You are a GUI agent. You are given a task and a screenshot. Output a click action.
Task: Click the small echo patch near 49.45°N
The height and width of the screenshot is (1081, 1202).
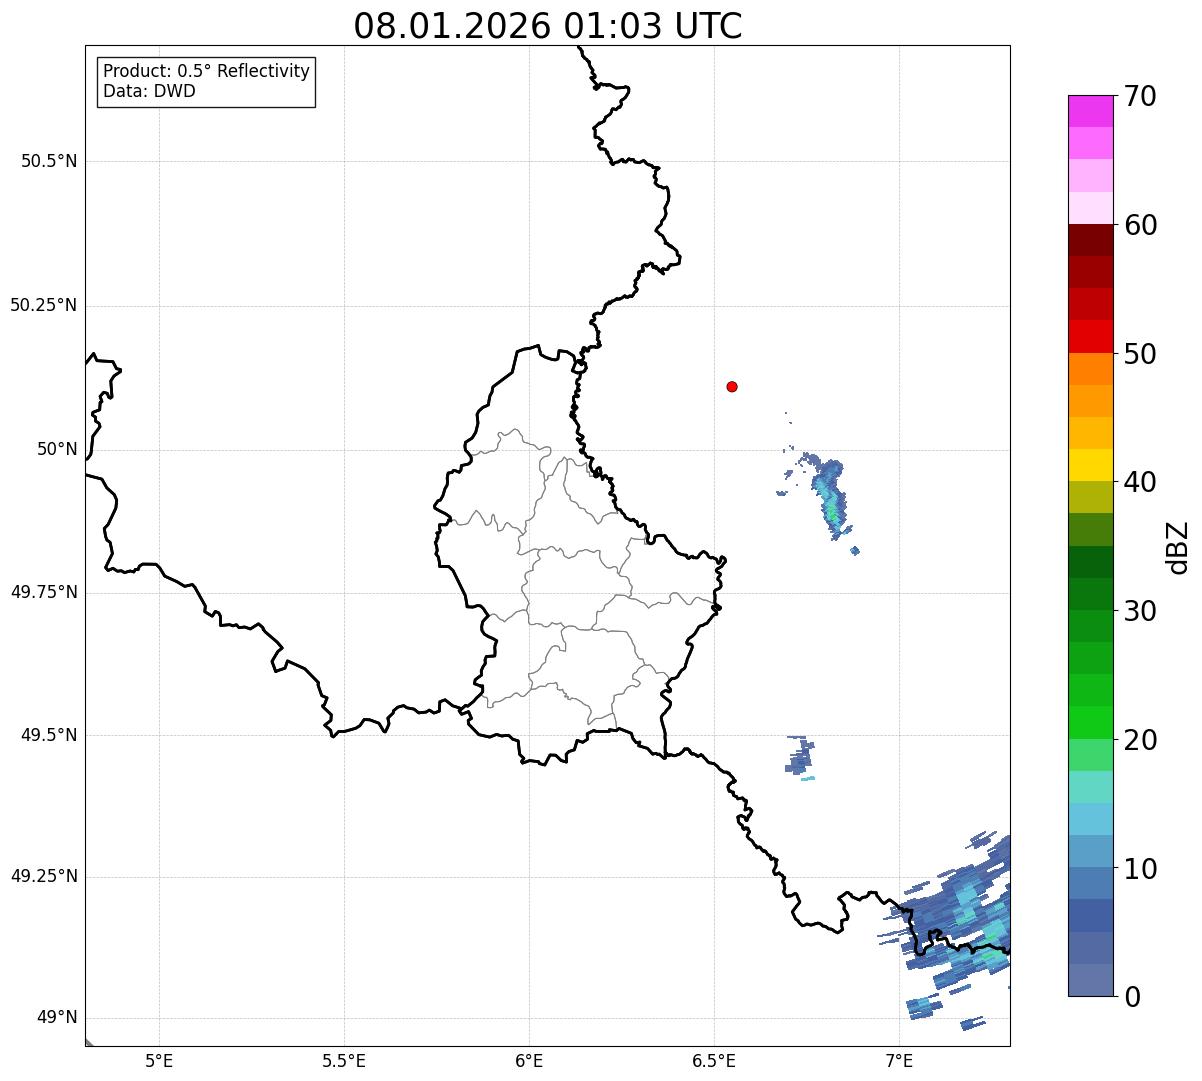coord(800,756)
